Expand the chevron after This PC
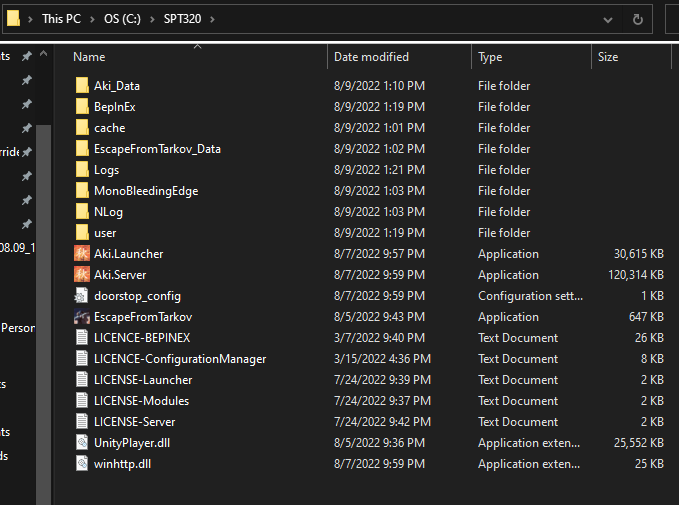Screen dimensions: 679x505 (92, 19)
